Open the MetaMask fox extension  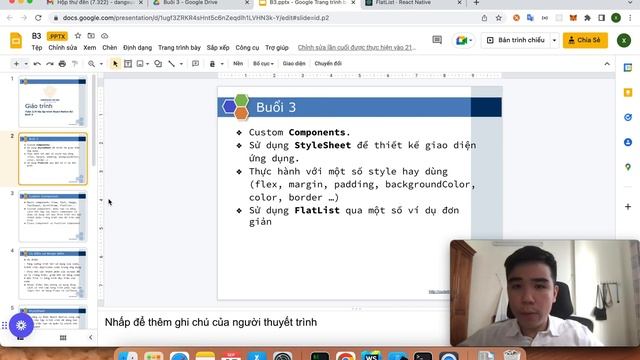[573, 18]
